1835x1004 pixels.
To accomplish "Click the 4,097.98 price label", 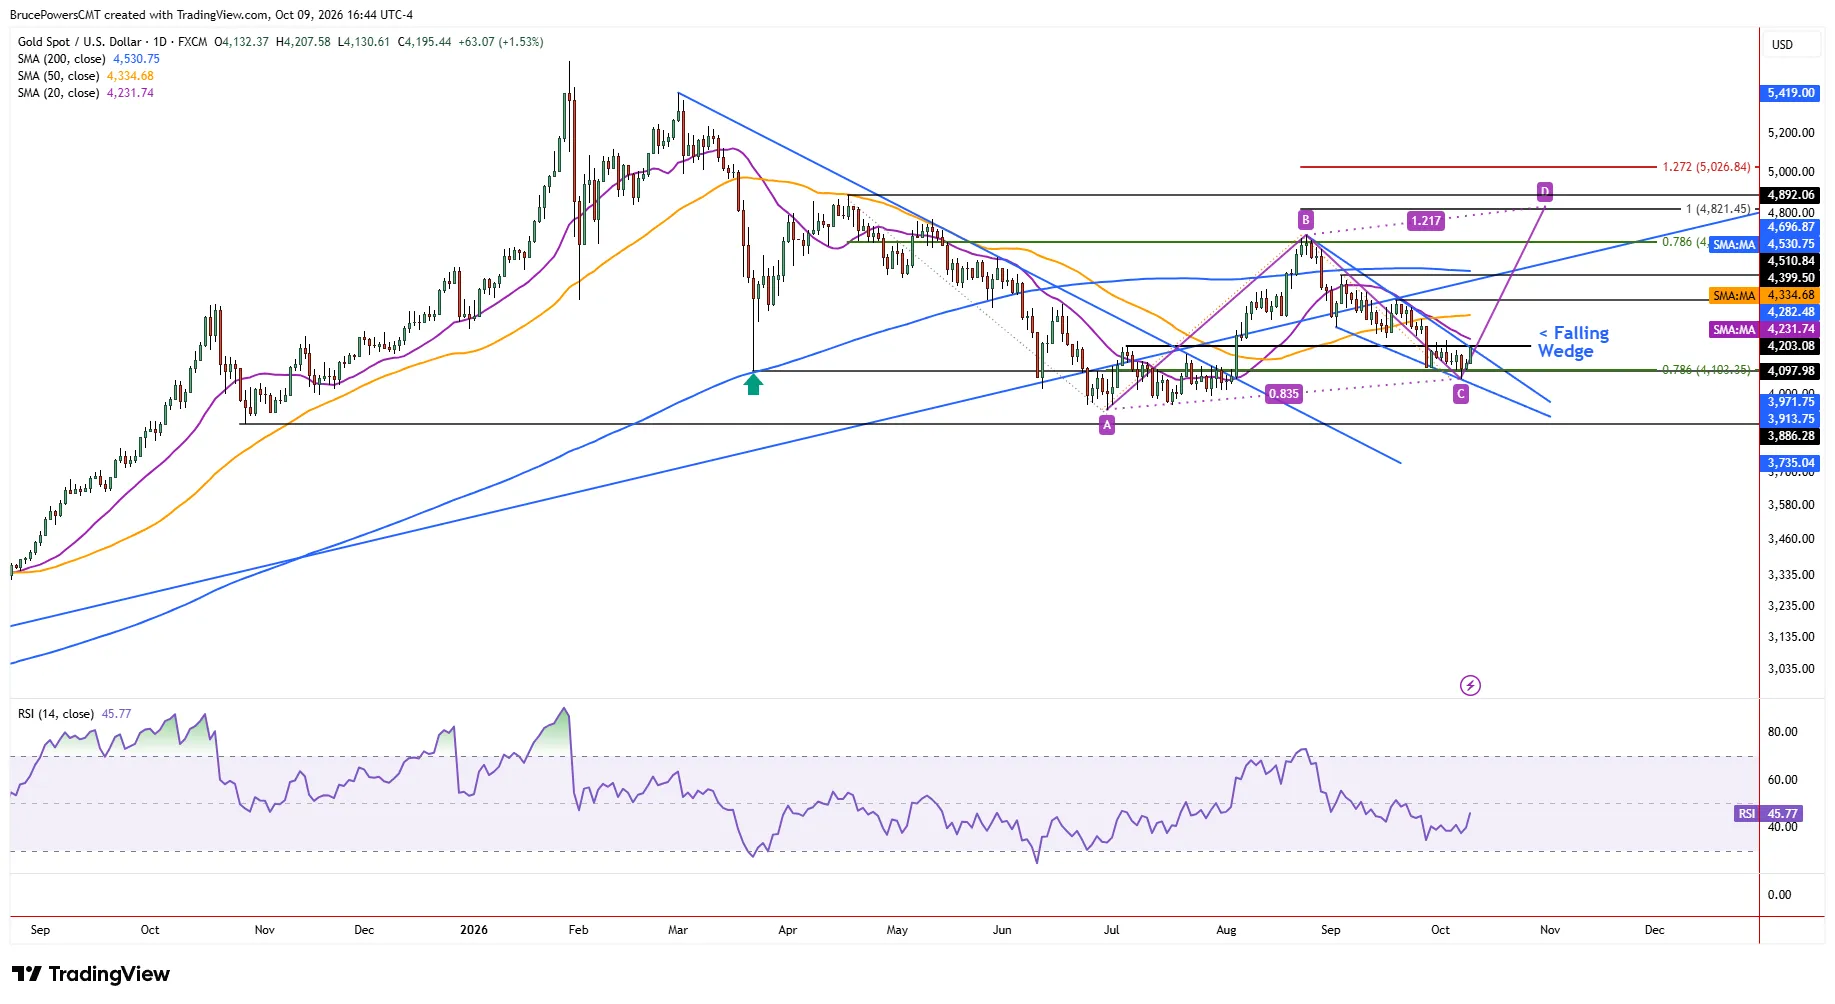I will click(1790, 371).
